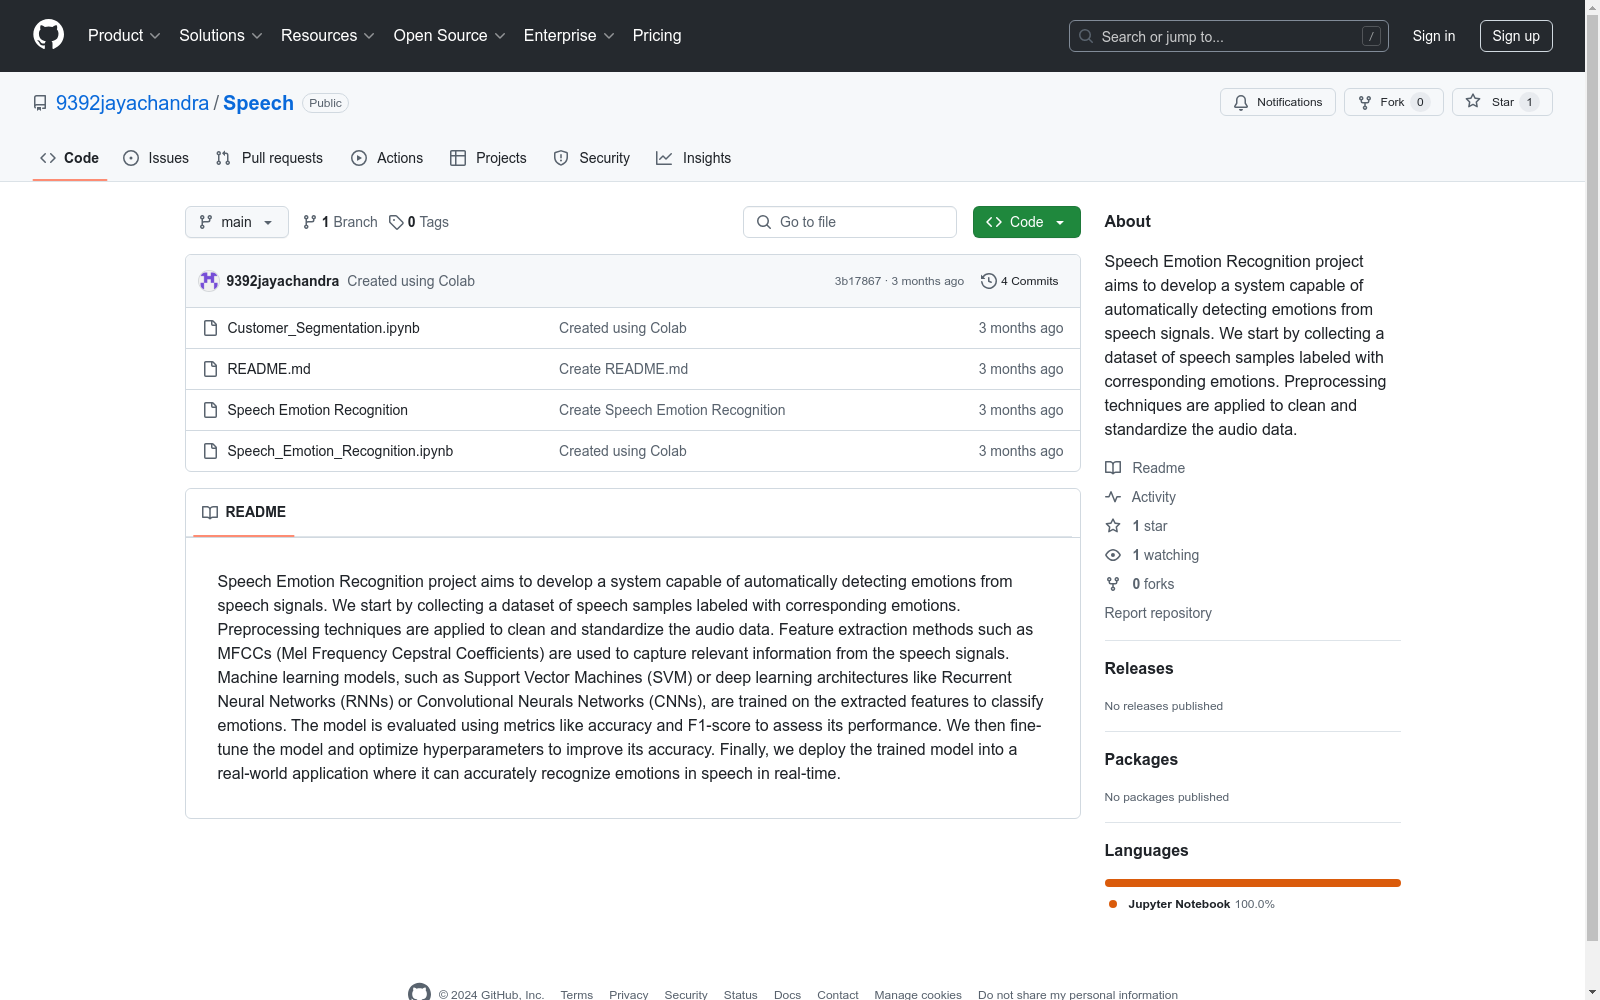
Task: Click the orange Jupyter Notebook language bar
Action: tap(1253, 883)
